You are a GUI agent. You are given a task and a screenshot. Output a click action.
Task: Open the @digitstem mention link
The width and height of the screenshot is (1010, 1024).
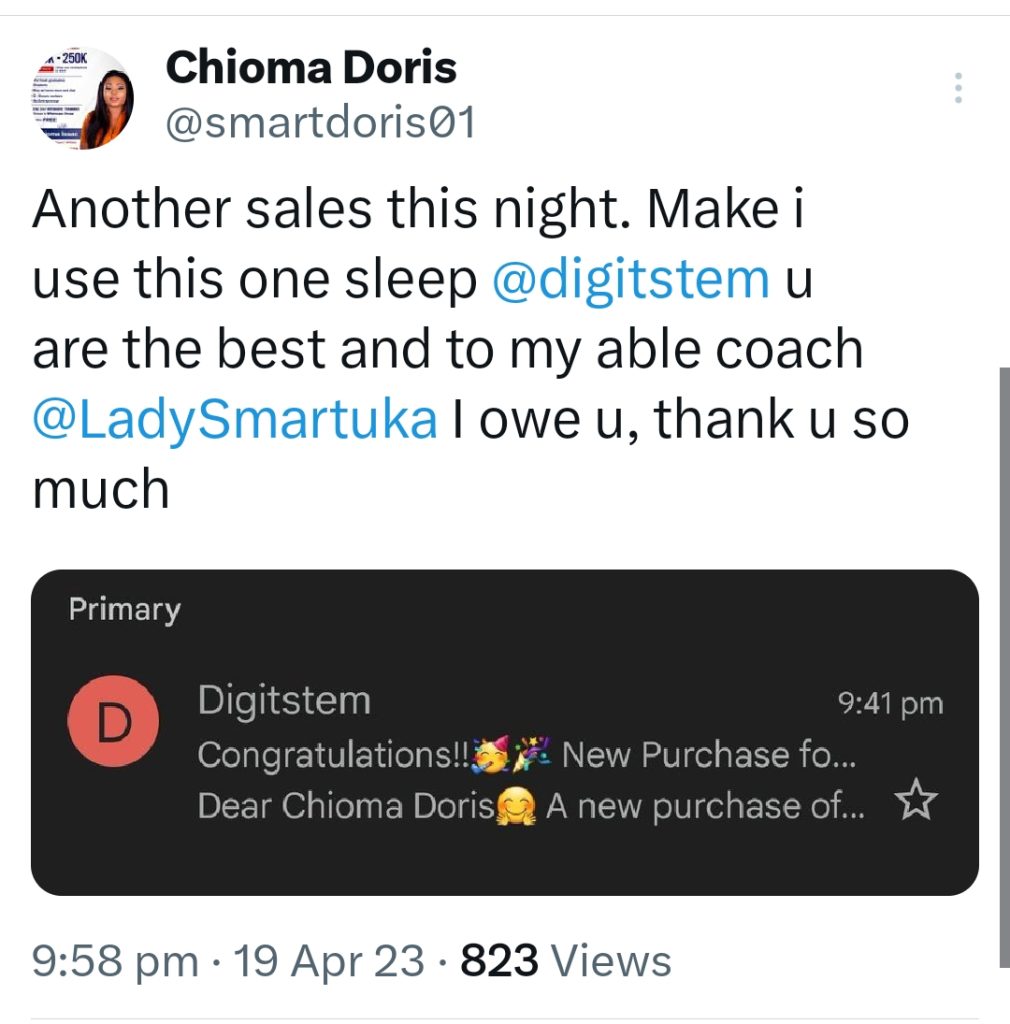pyautogui.click(x=631, y=280)
